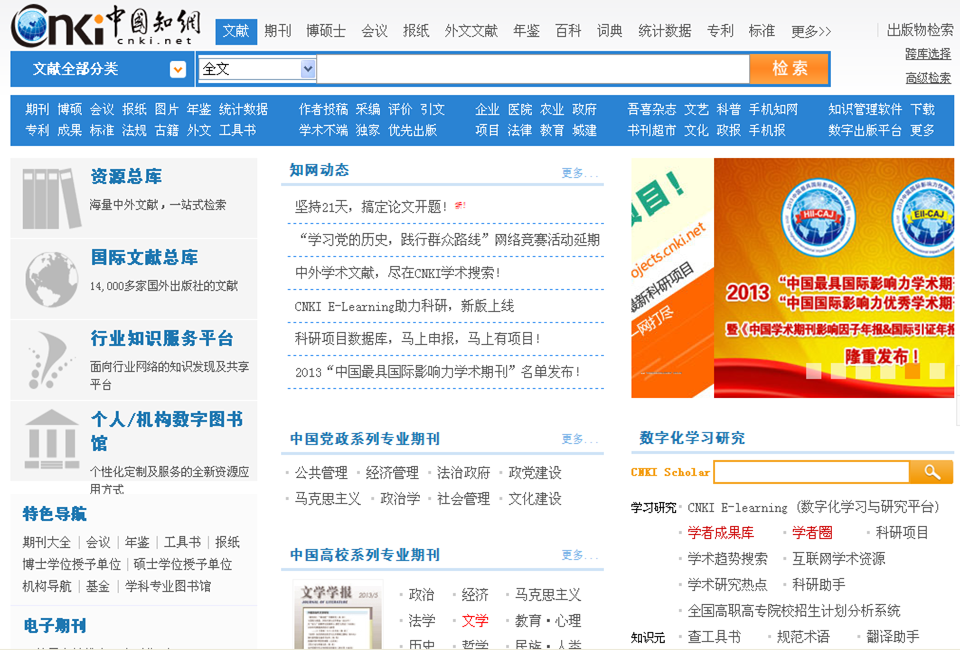Click the 文学学报 journal cover thumbnail
Viewport: 960px width, 650px height.
(338, 615)
